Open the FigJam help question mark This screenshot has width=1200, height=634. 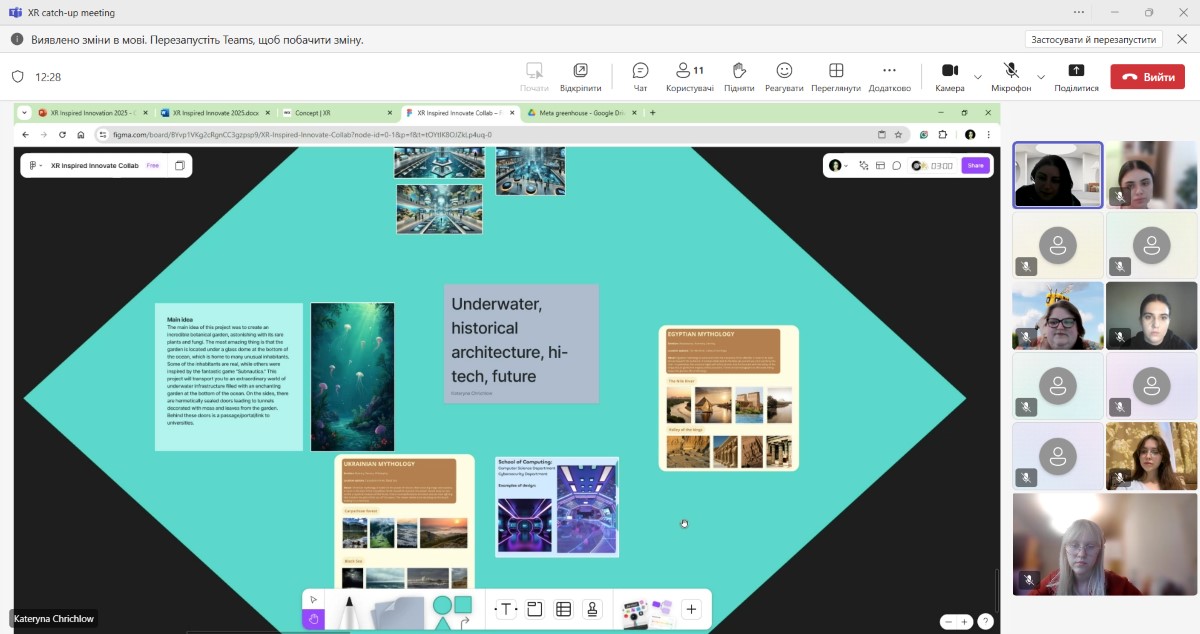[985, 621]
